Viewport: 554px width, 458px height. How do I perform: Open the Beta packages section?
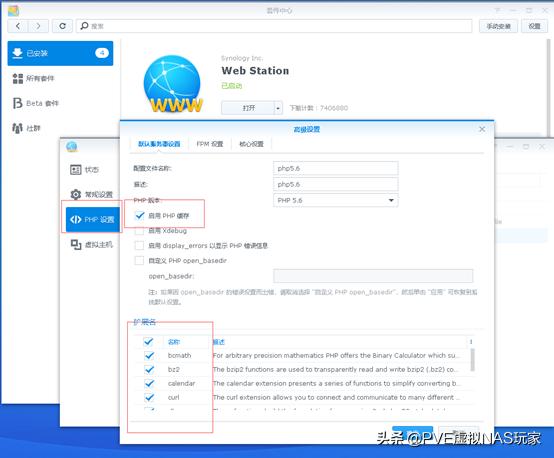pos(35,103)
